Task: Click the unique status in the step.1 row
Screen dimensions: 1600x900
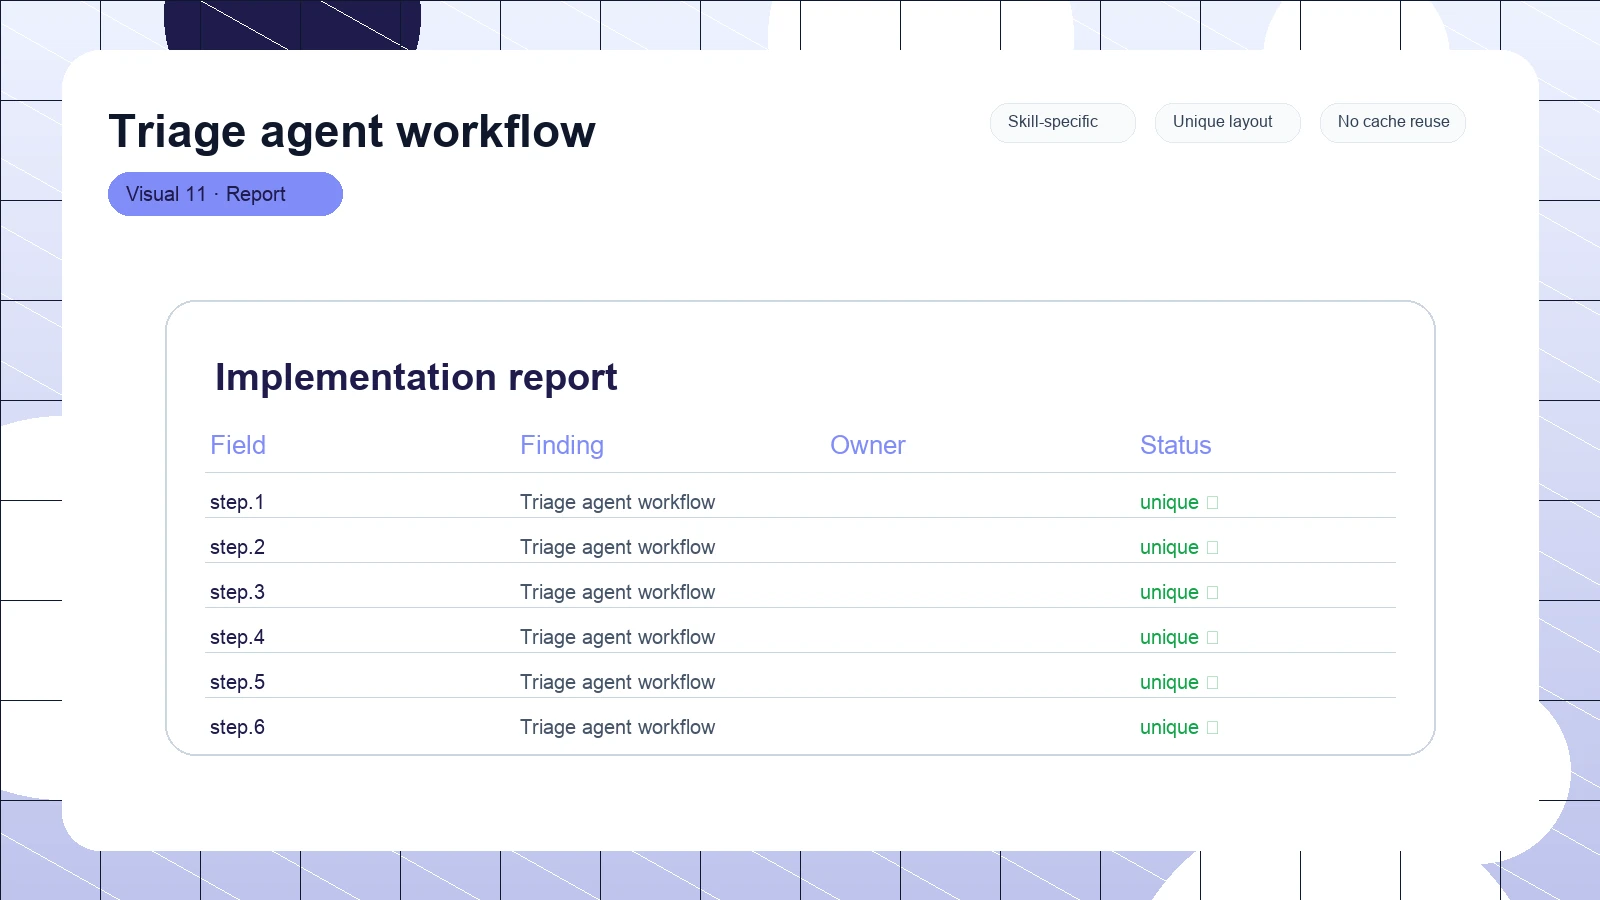Action: (x=1169, y=502)
